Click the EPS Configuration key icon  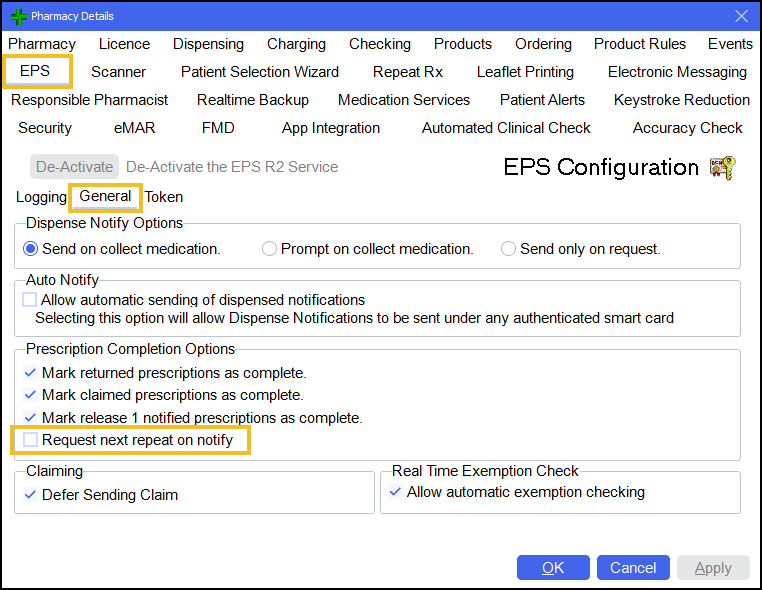pos(722,167)
